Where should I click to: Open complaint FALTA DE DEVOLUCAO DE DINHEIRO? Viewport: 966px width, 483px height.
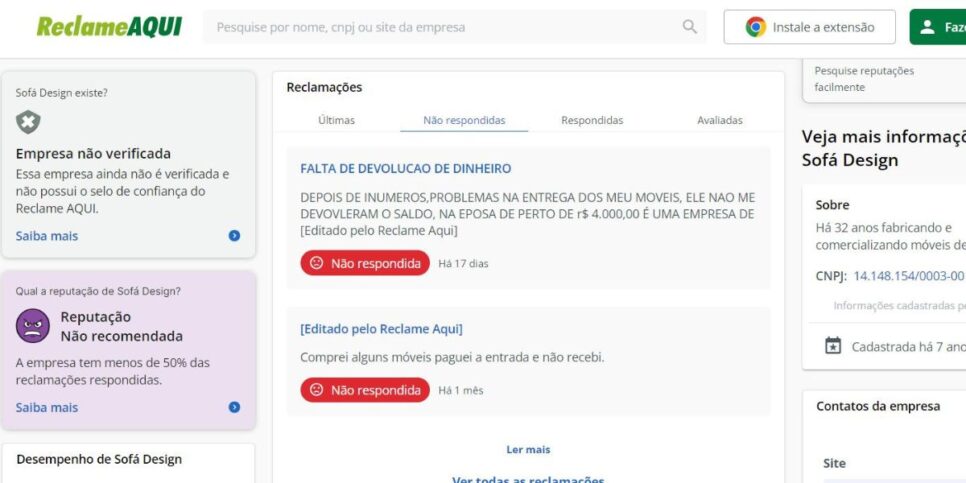click(x=405, y=169)
